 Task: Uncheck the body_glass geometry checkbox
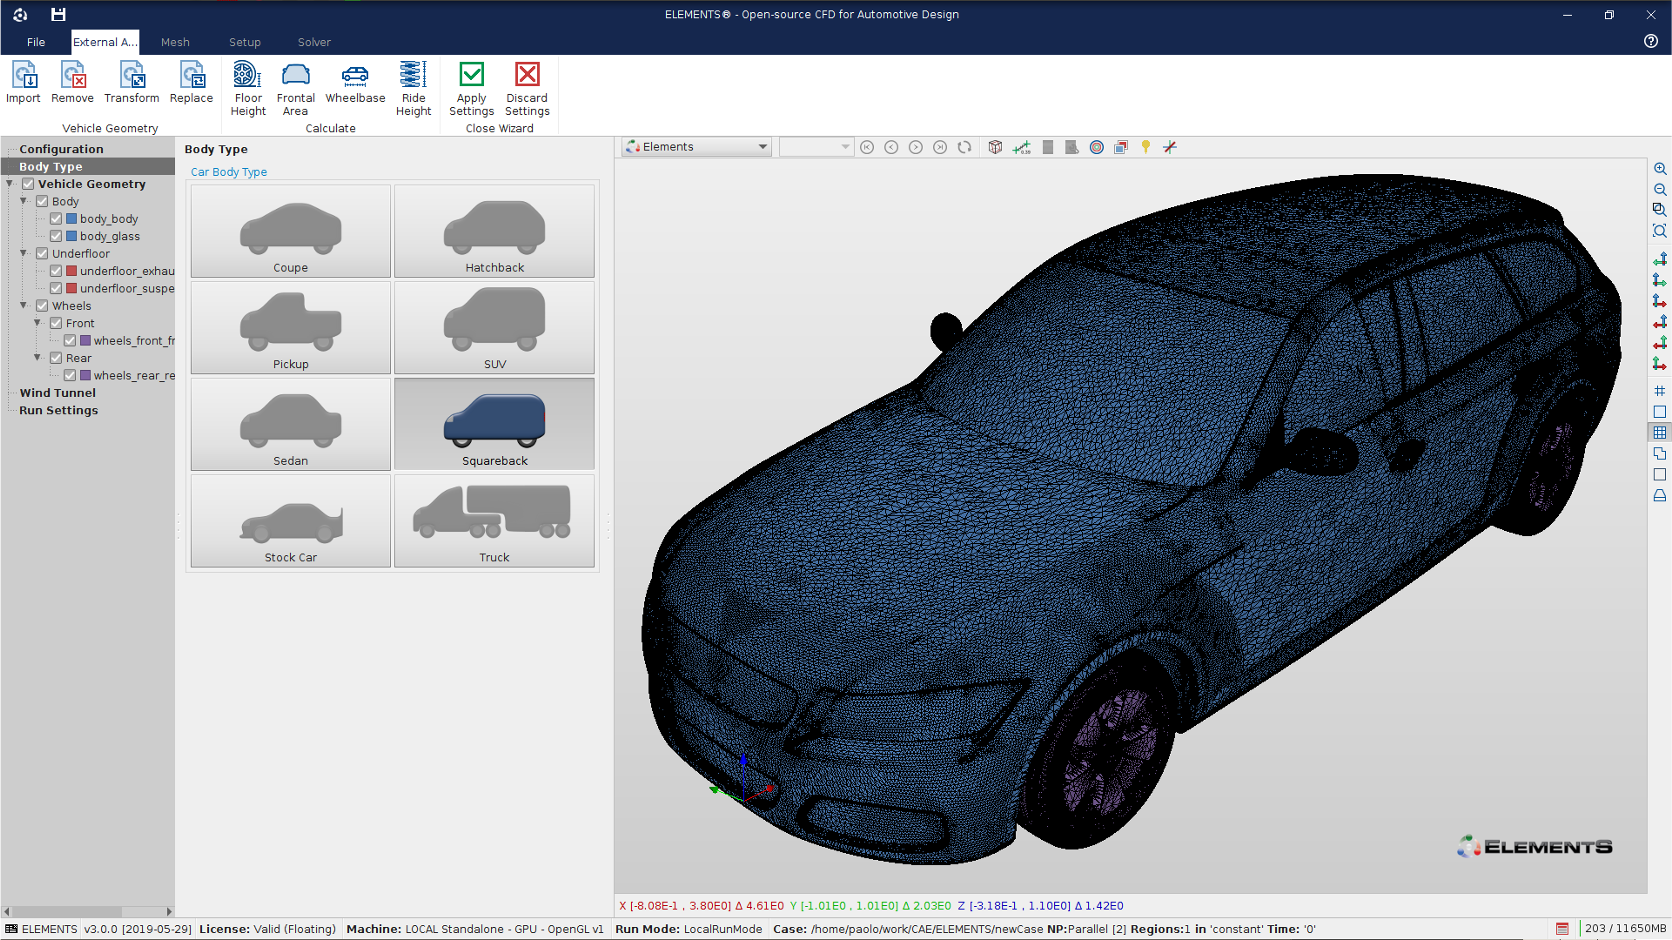[57, 236]
